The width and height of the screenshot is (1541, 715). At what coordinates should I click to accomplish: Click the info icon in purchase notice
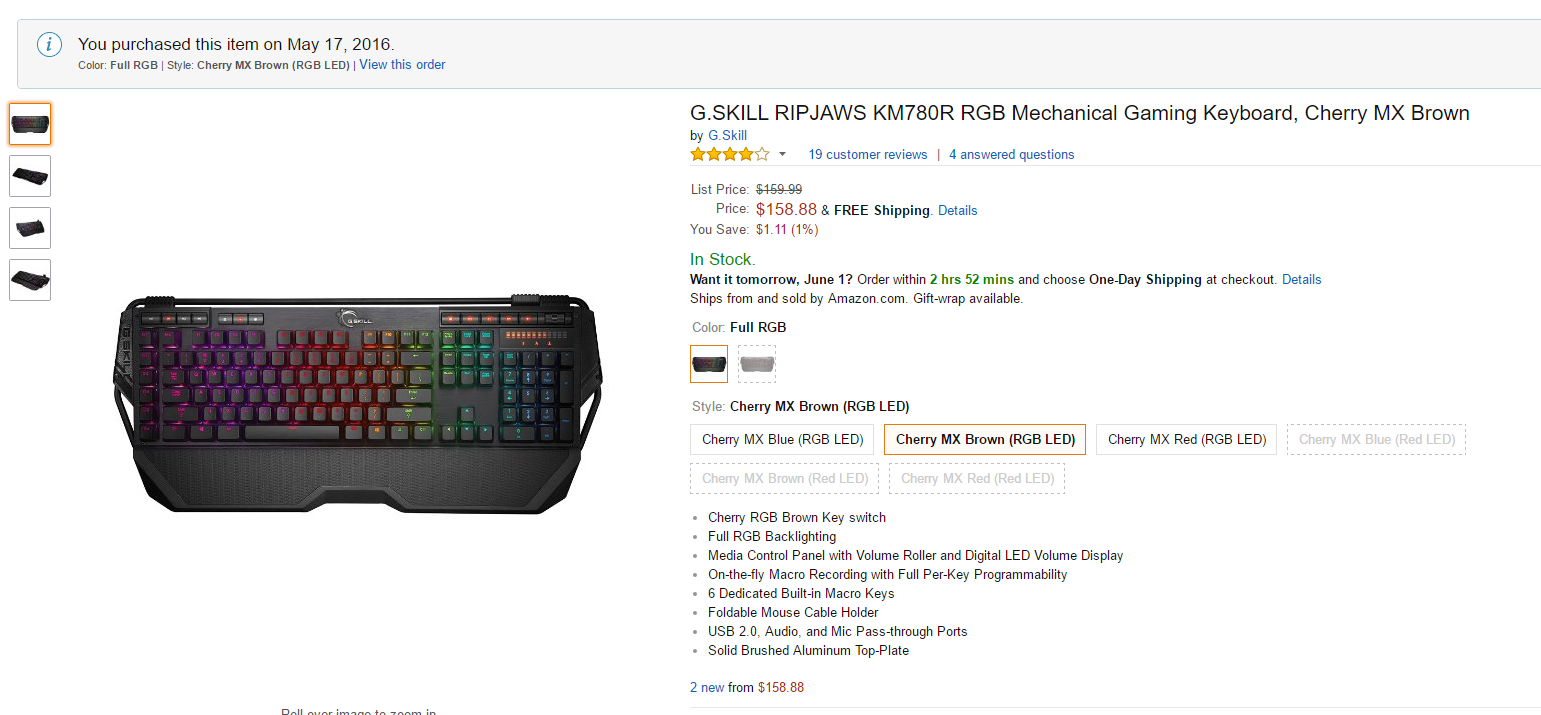50,45
